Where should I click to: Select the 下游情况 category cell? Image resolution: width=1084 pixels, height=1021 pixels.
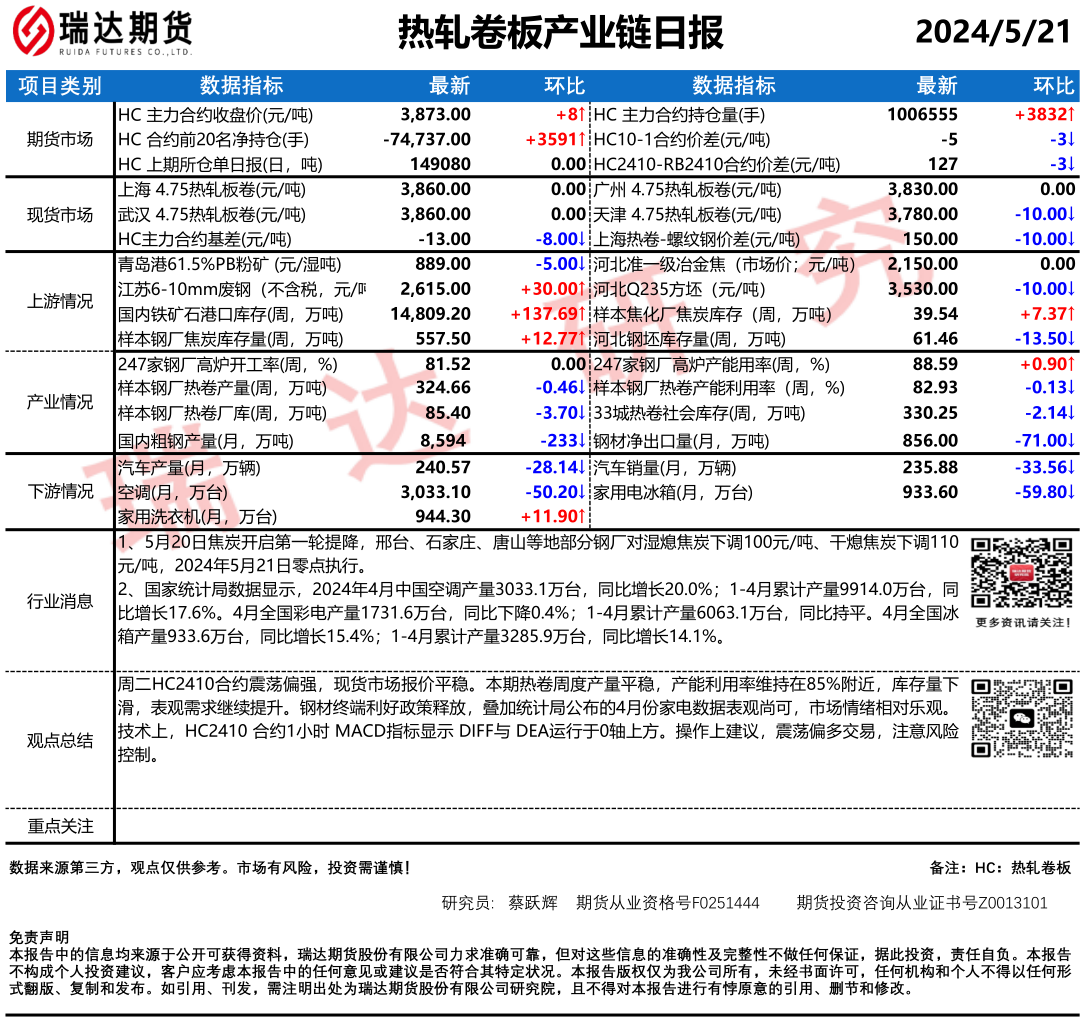(x=60, y=491)
